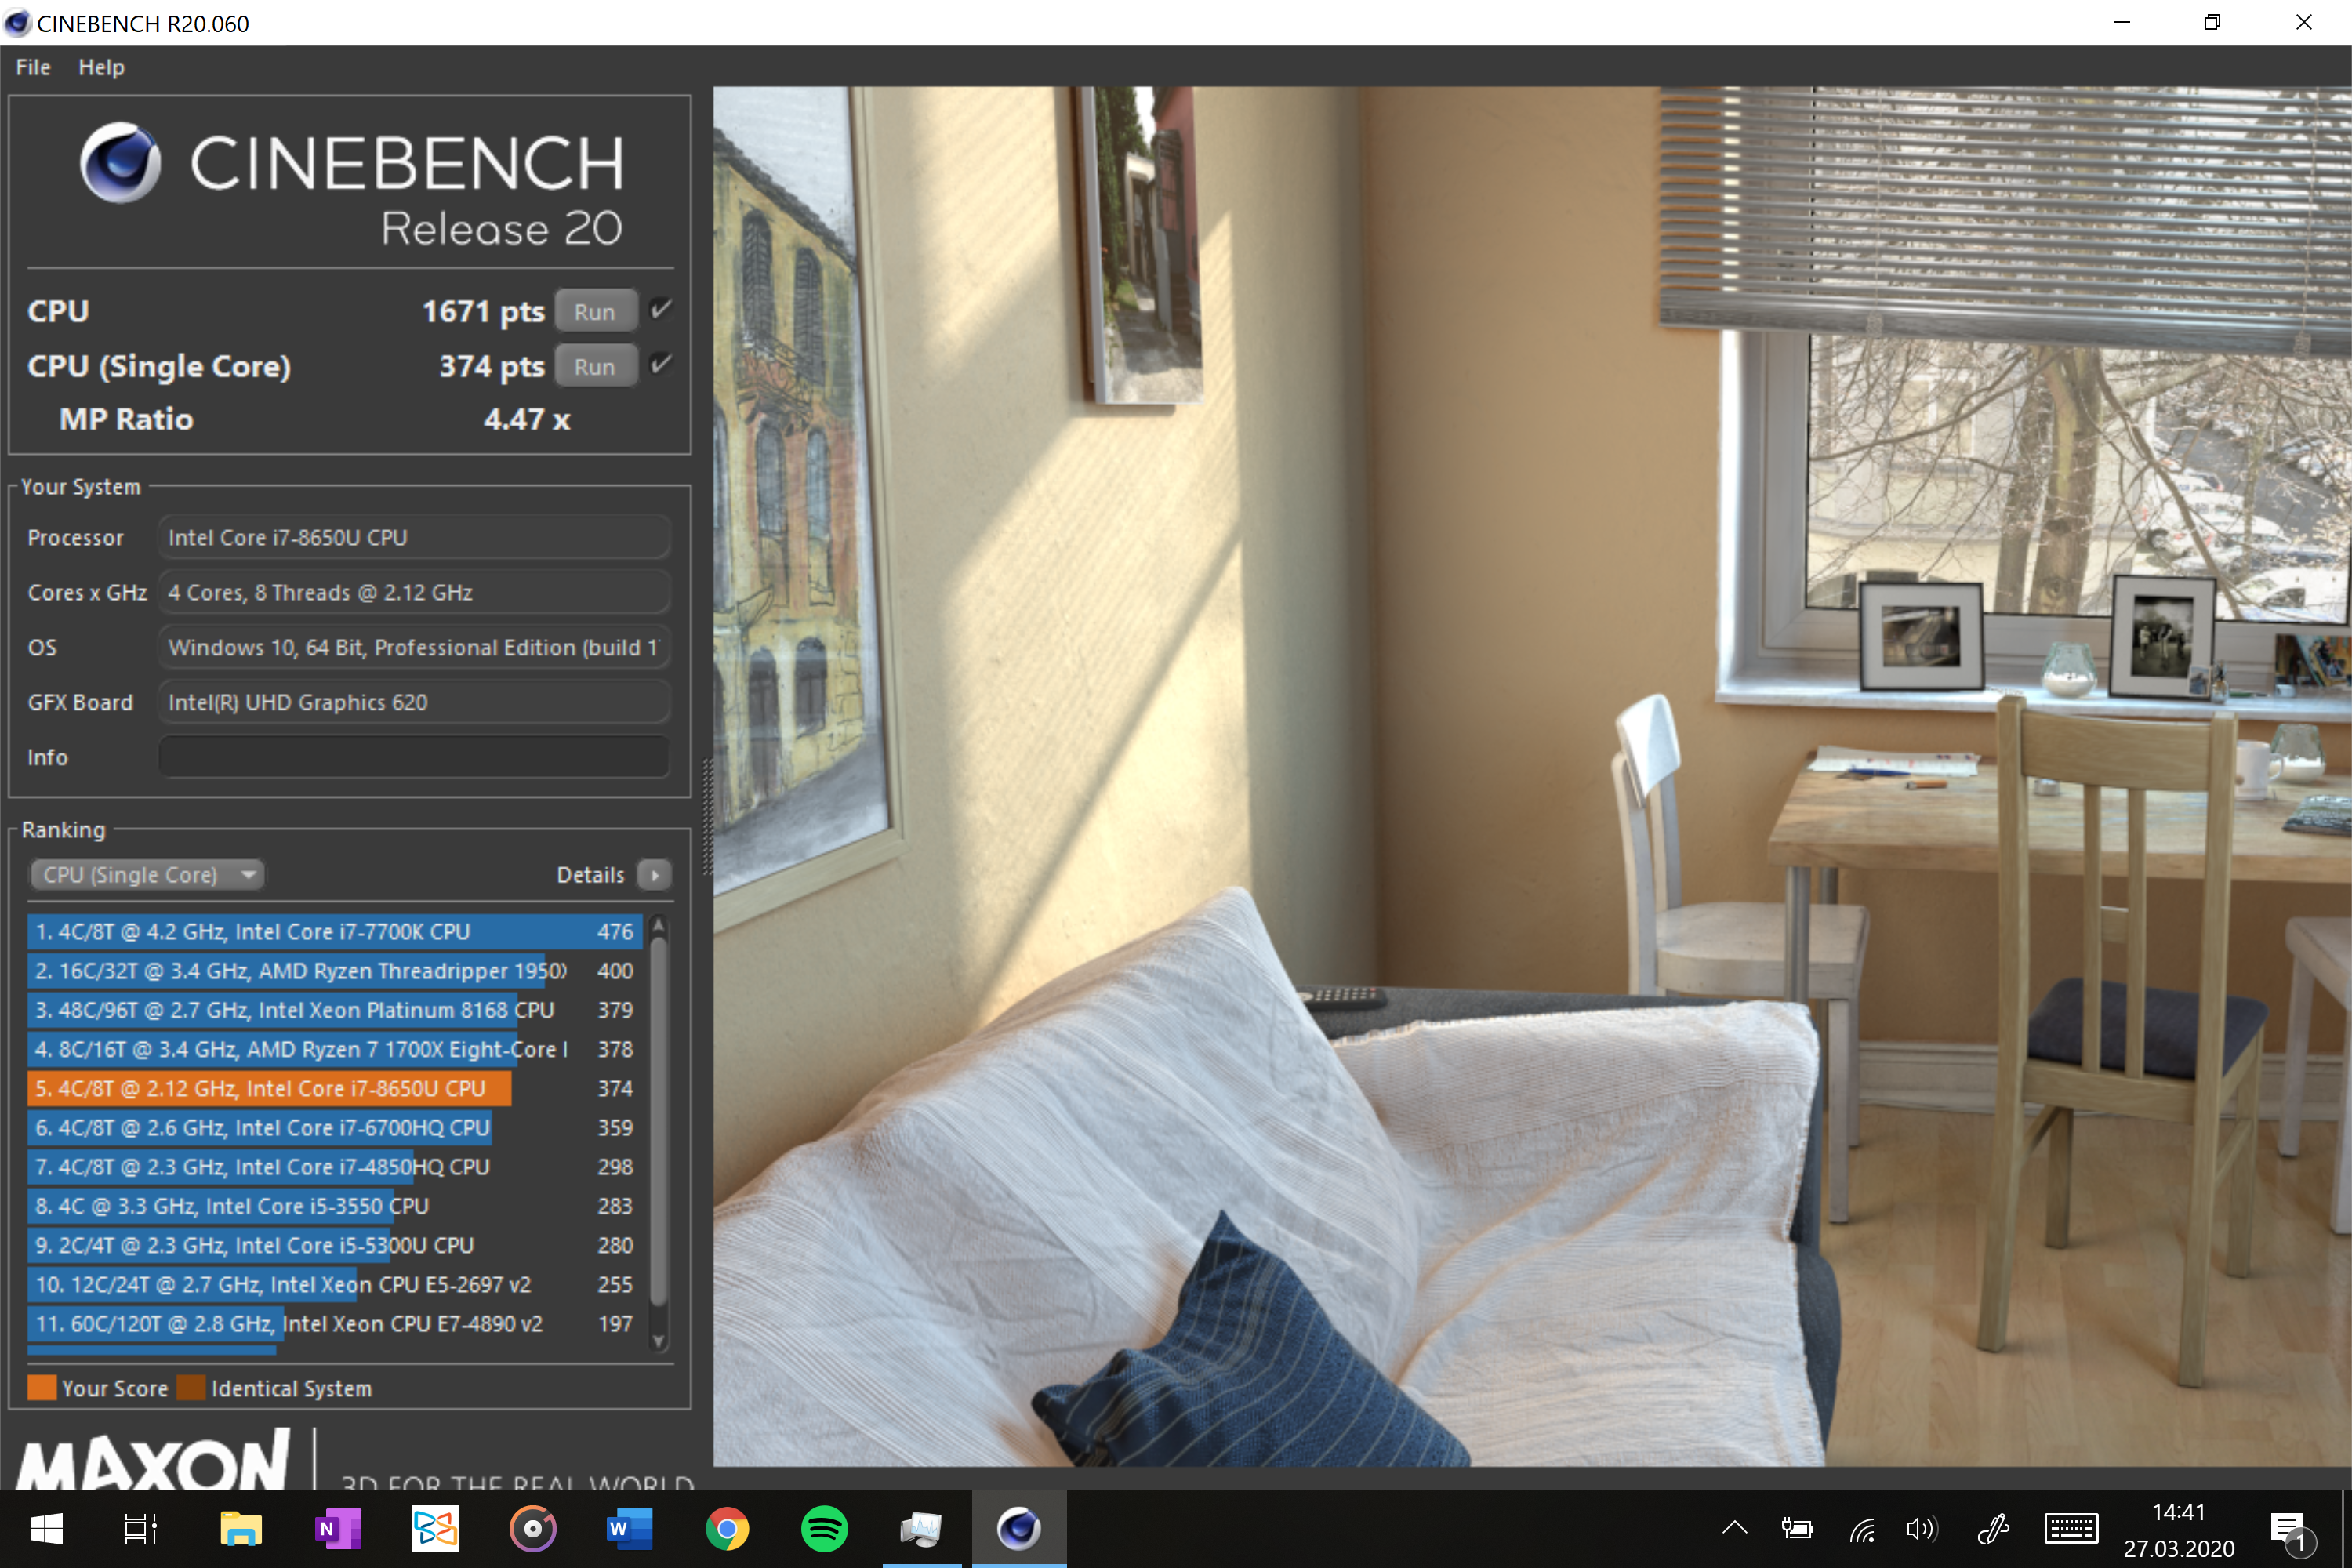This screenshot has height=1568, width=2352.
Task: Select the Intel Core i5-3550 ranking row
Action: click(335, 1206)
